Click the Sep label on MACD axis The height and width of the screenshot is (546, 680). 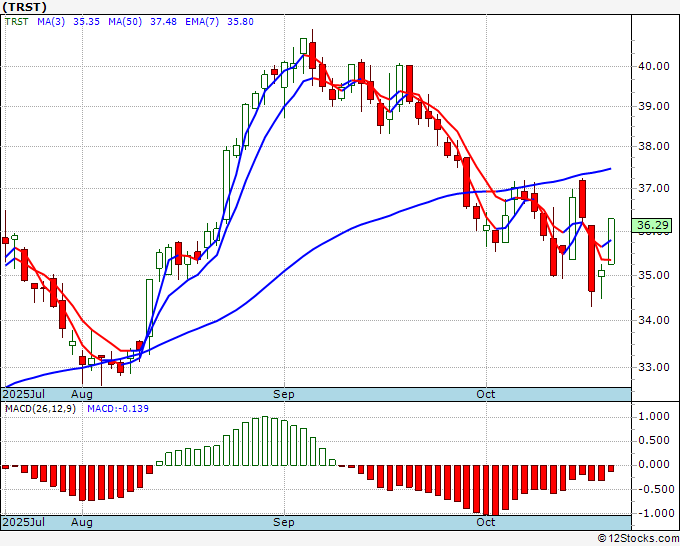point(284,522)
